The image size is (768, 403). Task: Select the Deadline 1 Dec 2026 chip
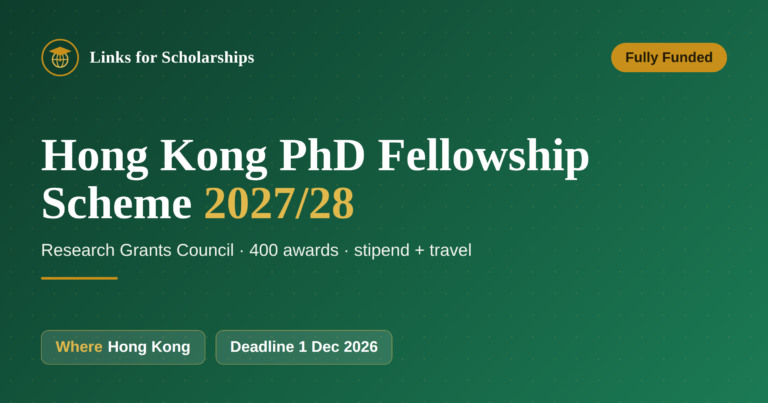[304, 347]
